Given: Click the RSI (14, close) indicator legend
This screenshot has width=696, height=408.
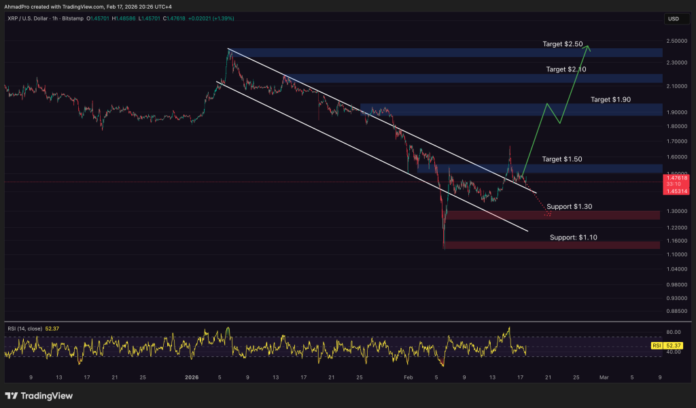Looking at the screenshot, I should (x=27, y=325).
